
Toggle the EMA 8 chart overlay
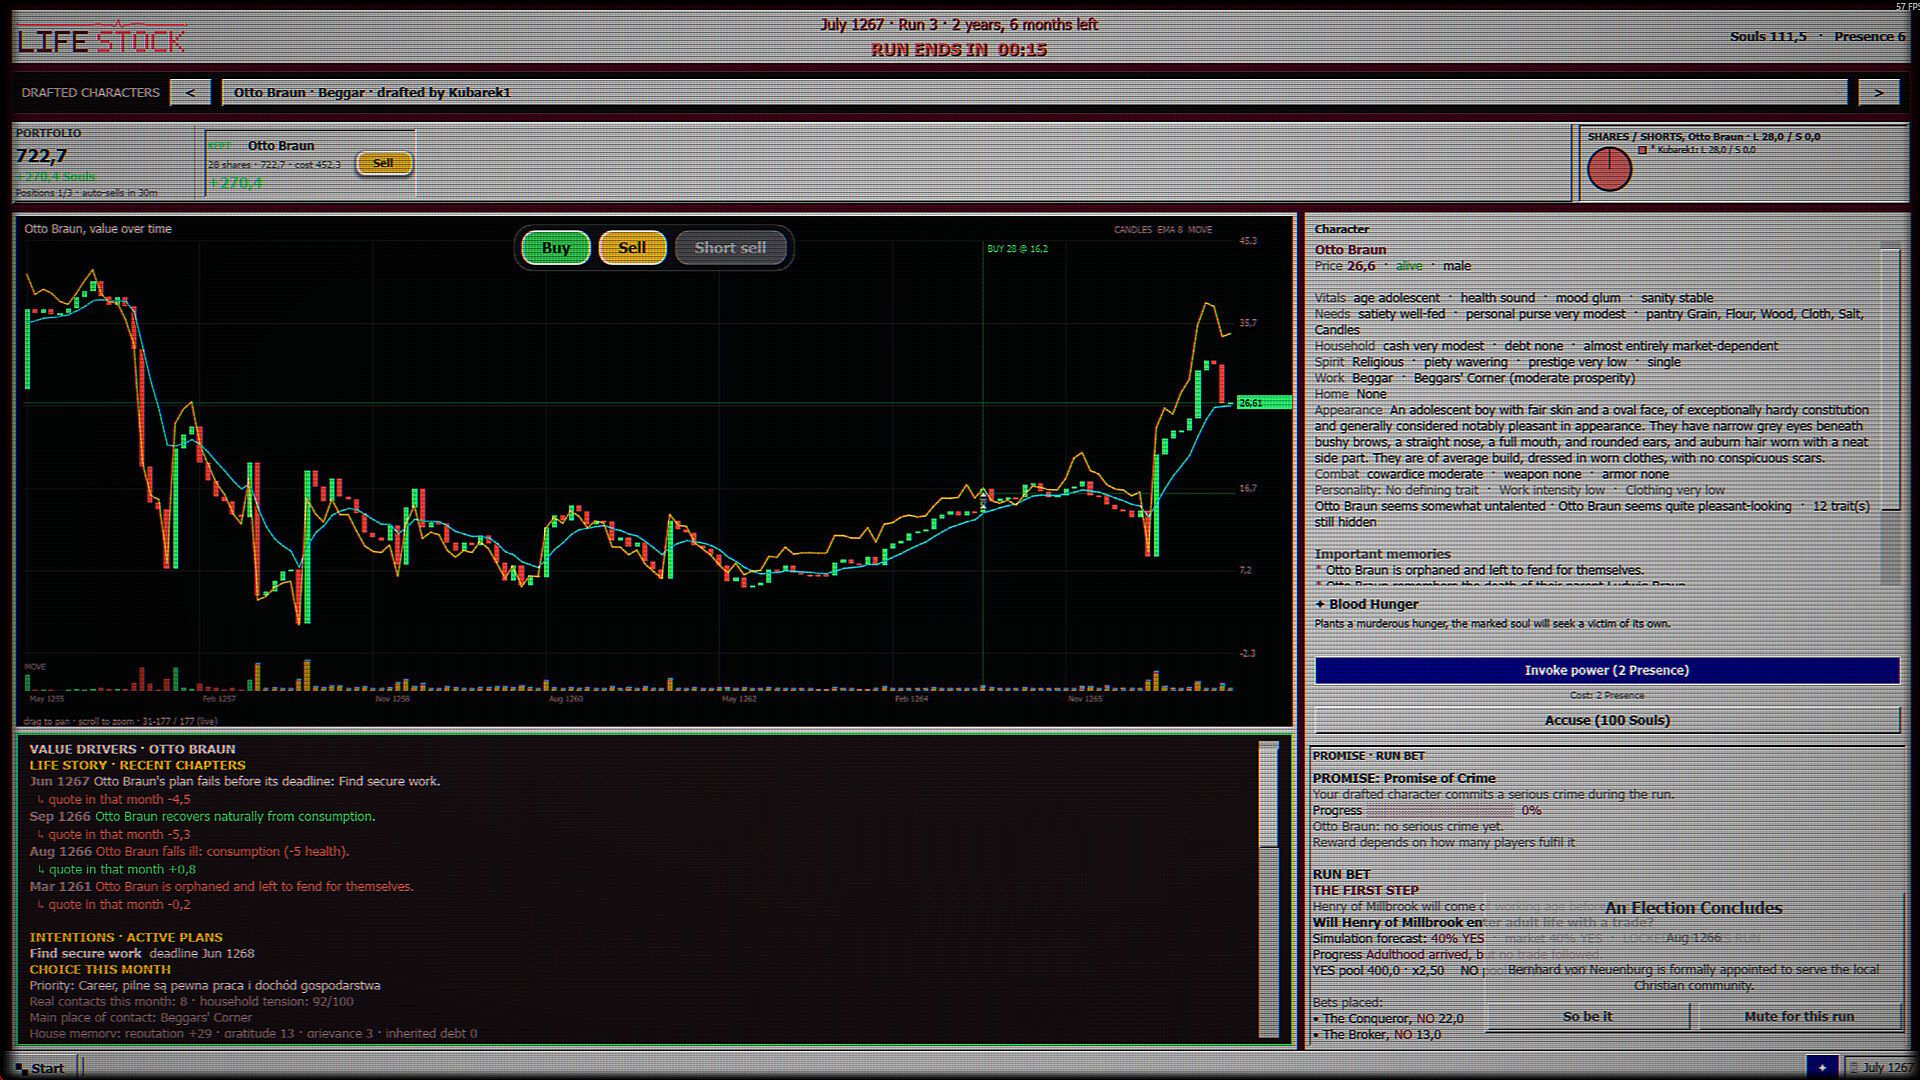(1170, 230)
